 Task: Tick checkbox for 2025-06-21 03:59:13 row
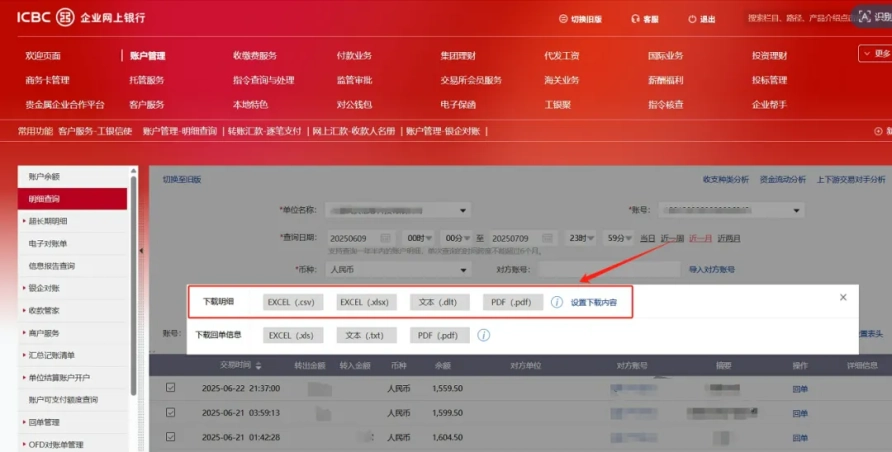[x=171, y=412]
